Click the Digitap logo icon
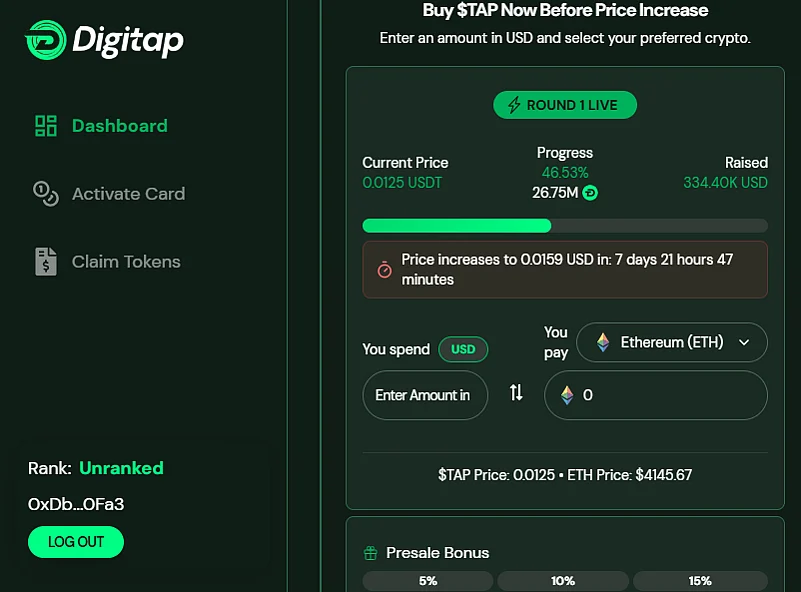The image size is (801, 592). tap(45, 40)
